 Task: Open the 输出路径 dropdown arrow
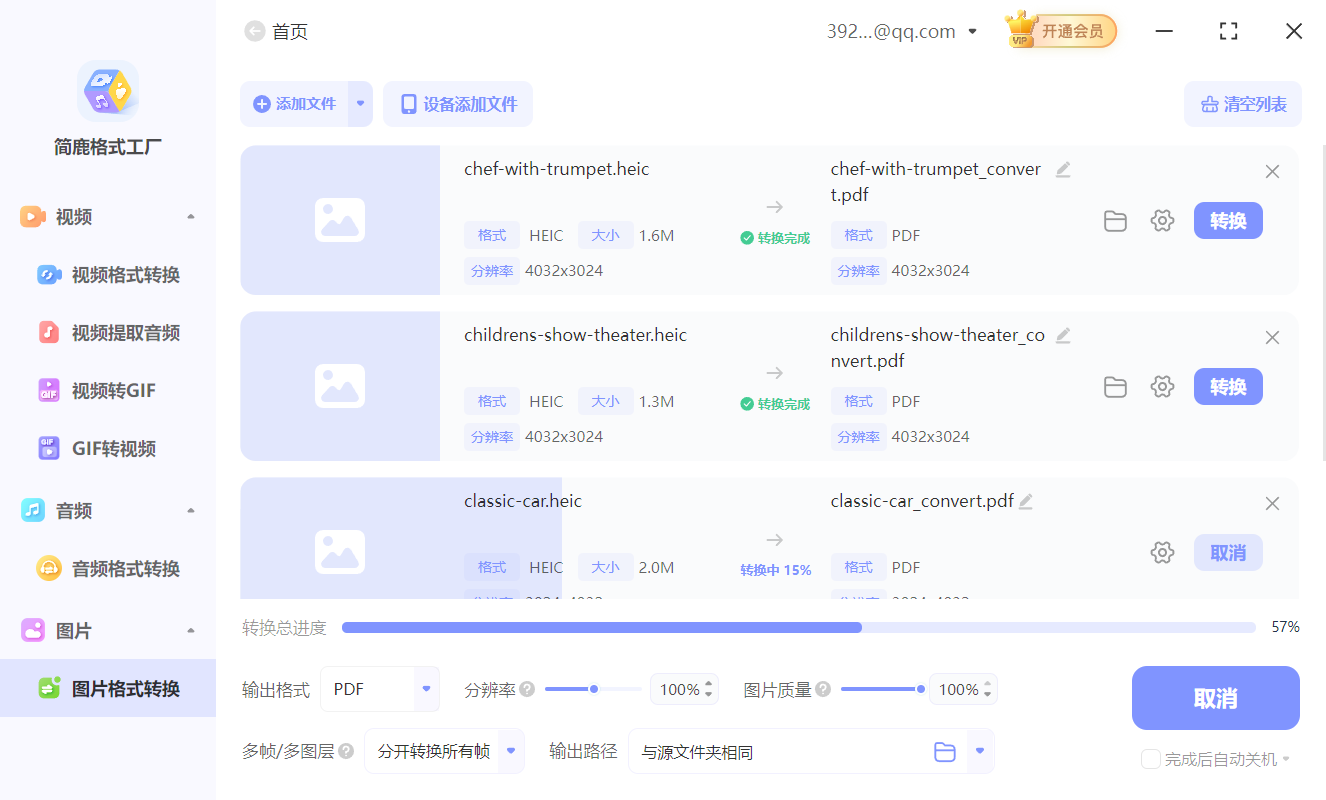978,751
